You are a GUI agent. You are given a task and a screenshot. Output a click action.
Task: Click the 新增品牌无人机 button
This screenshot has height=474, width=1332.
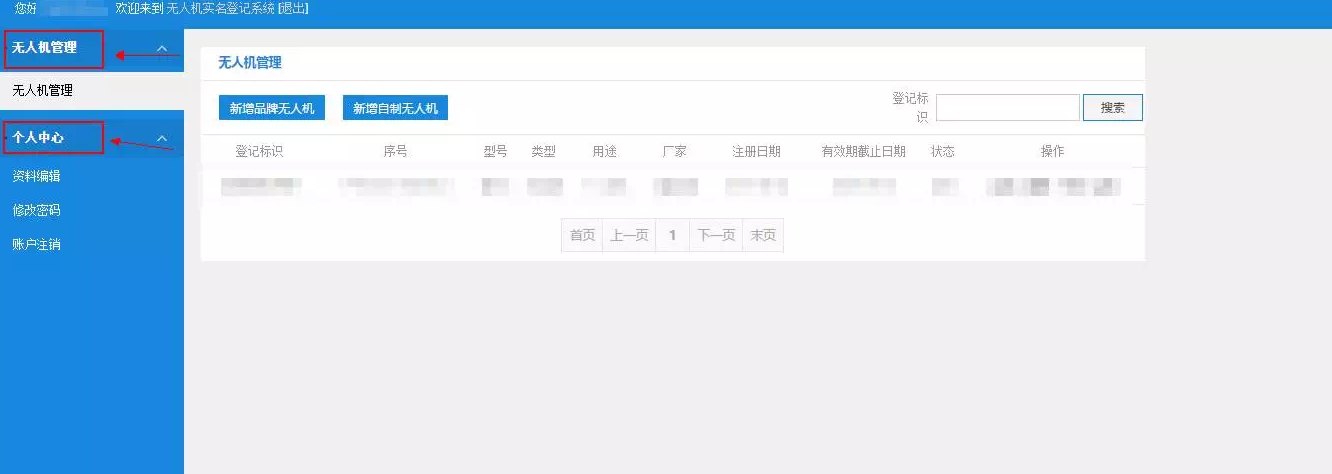pos(271,108)
